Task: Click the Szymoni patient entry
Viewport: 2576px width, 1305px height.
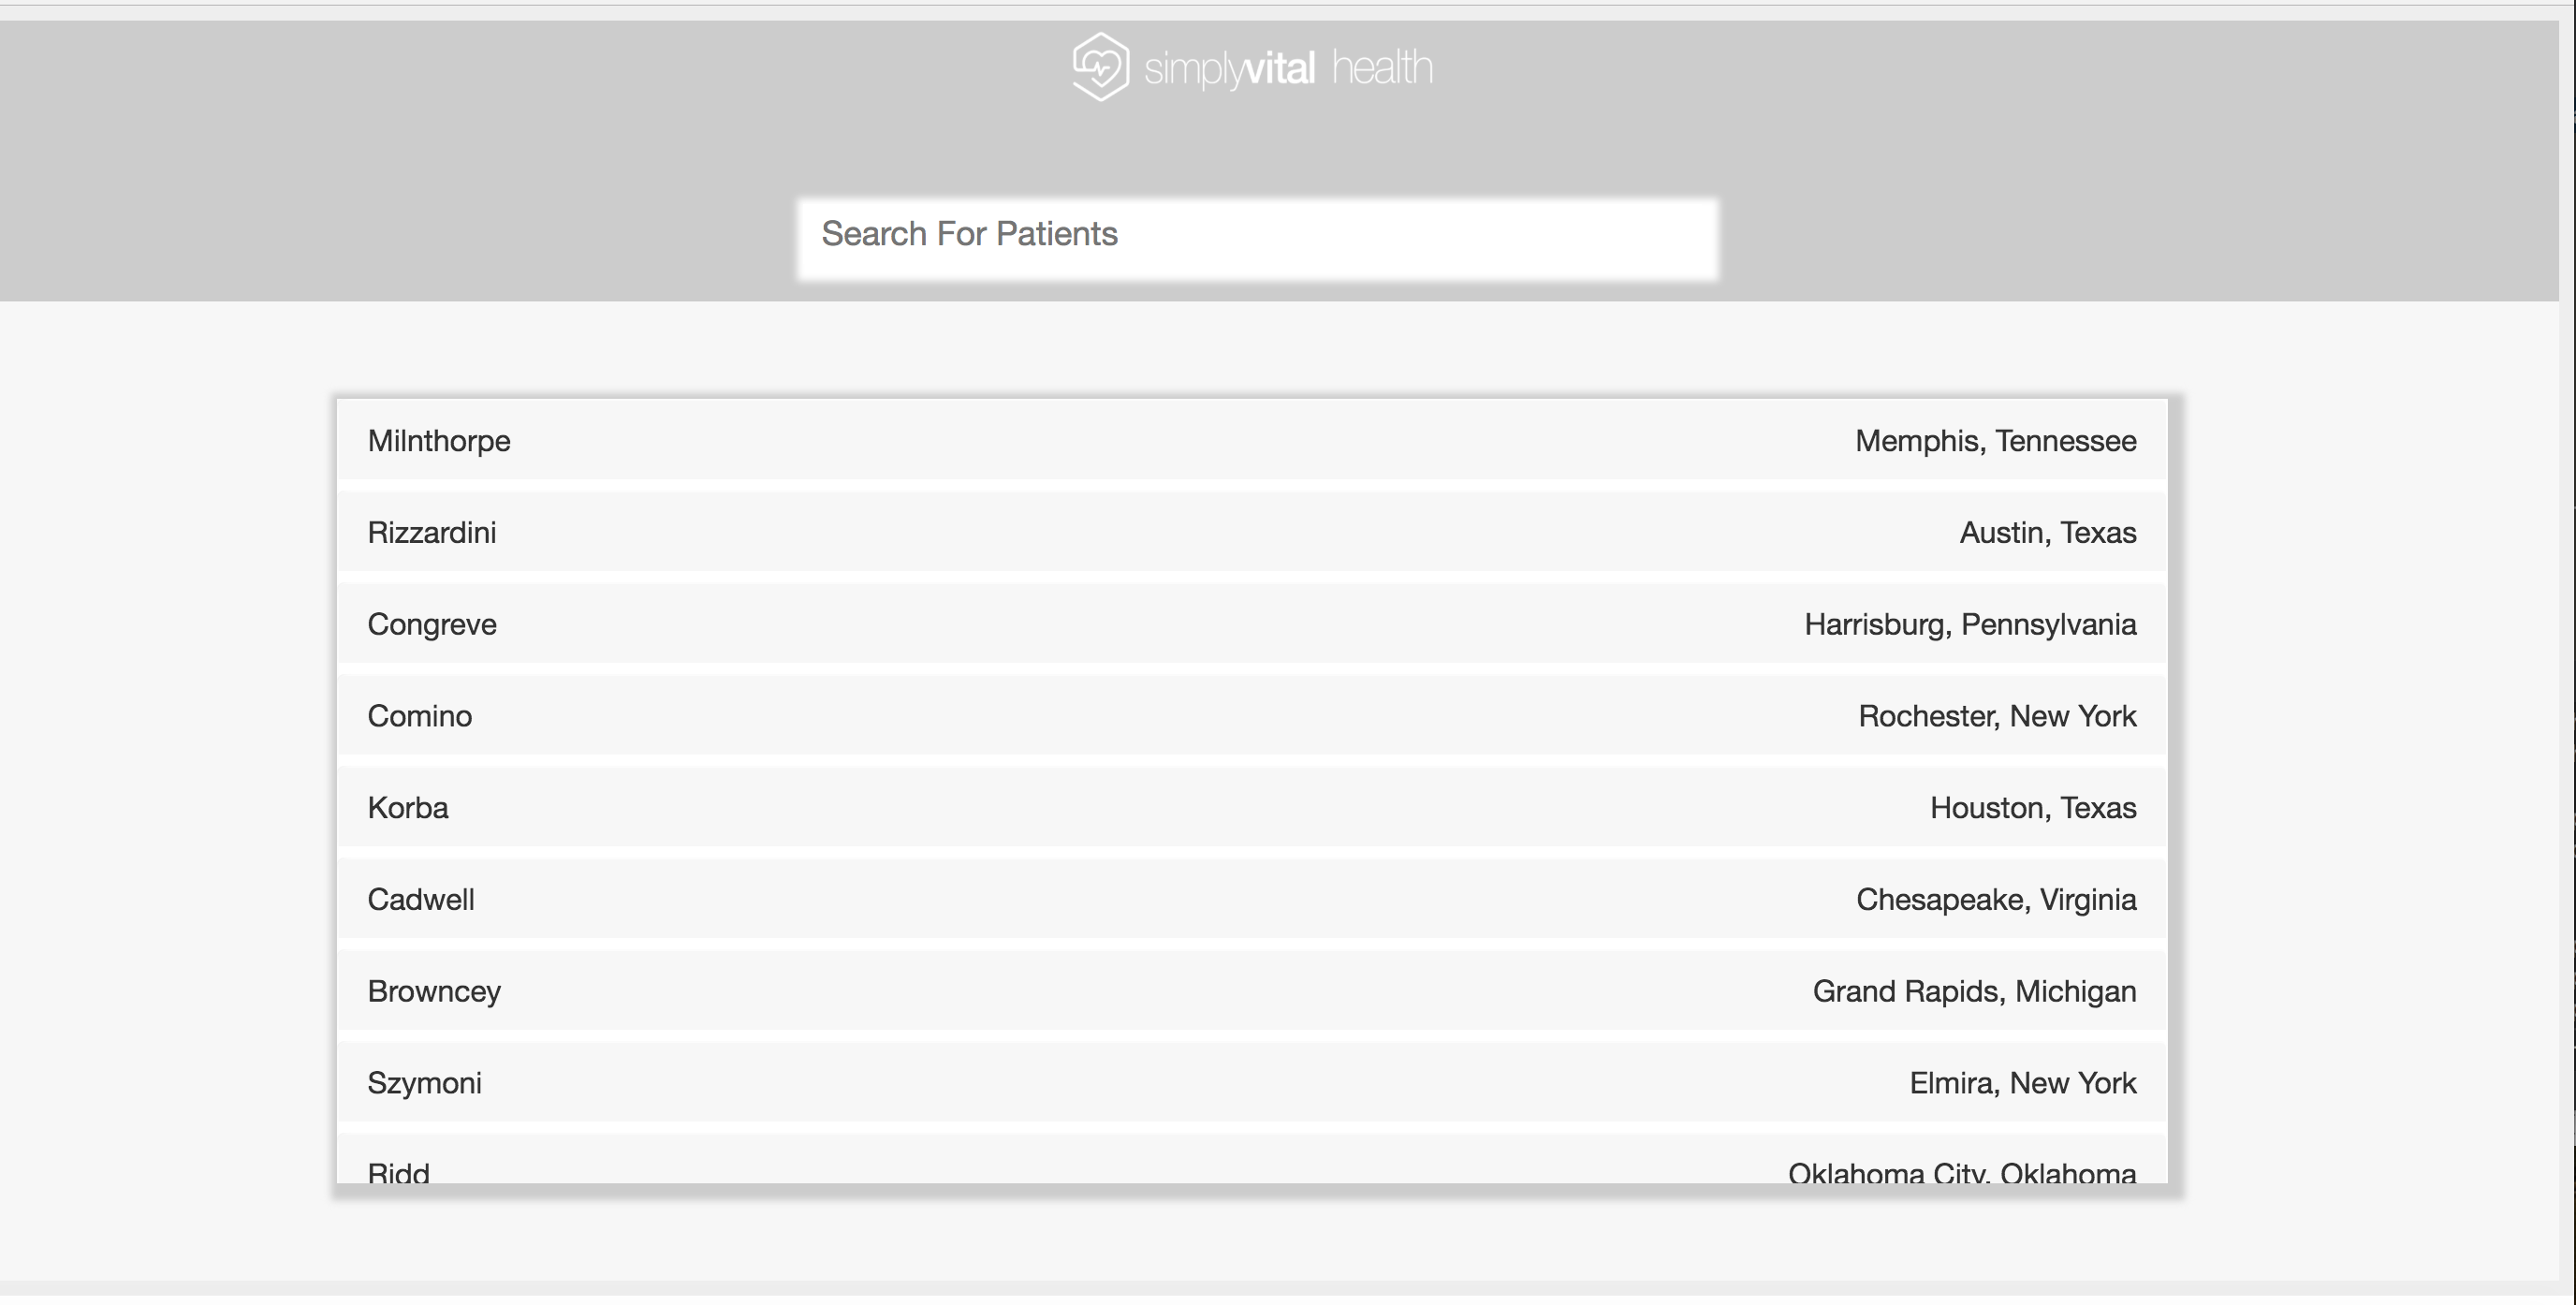Action: tap(424, 1082)
